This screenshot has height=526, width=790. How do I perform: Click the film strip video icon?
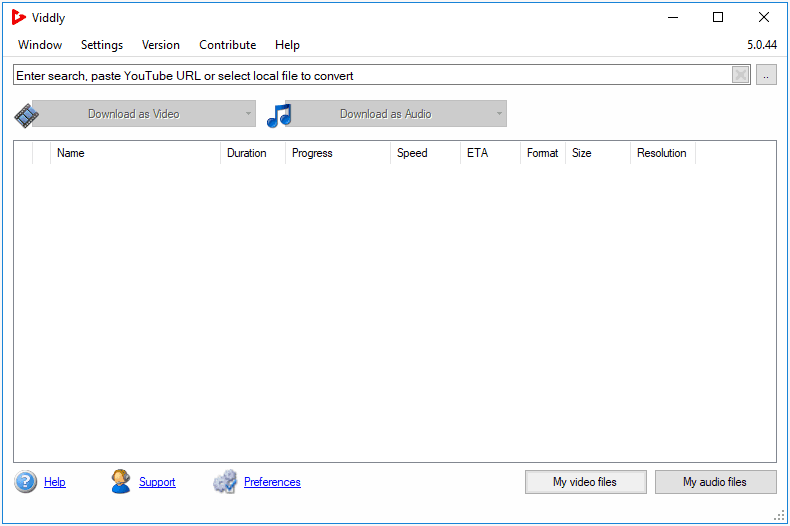click(x=25, y=114)
